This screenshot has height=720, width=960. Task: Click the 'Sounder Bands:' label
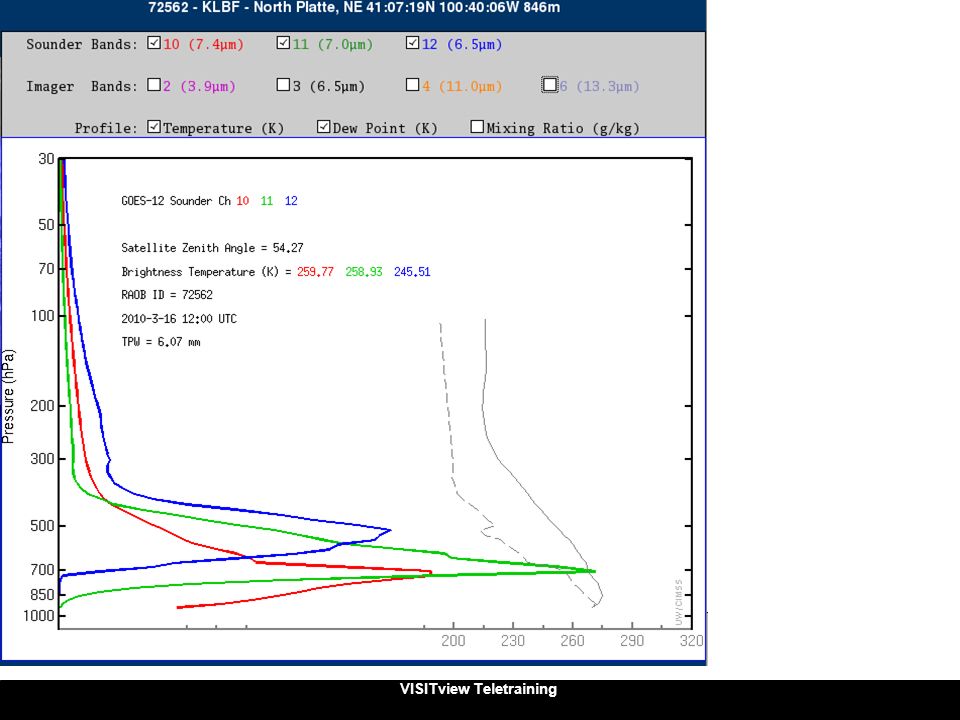pos(82,44)
